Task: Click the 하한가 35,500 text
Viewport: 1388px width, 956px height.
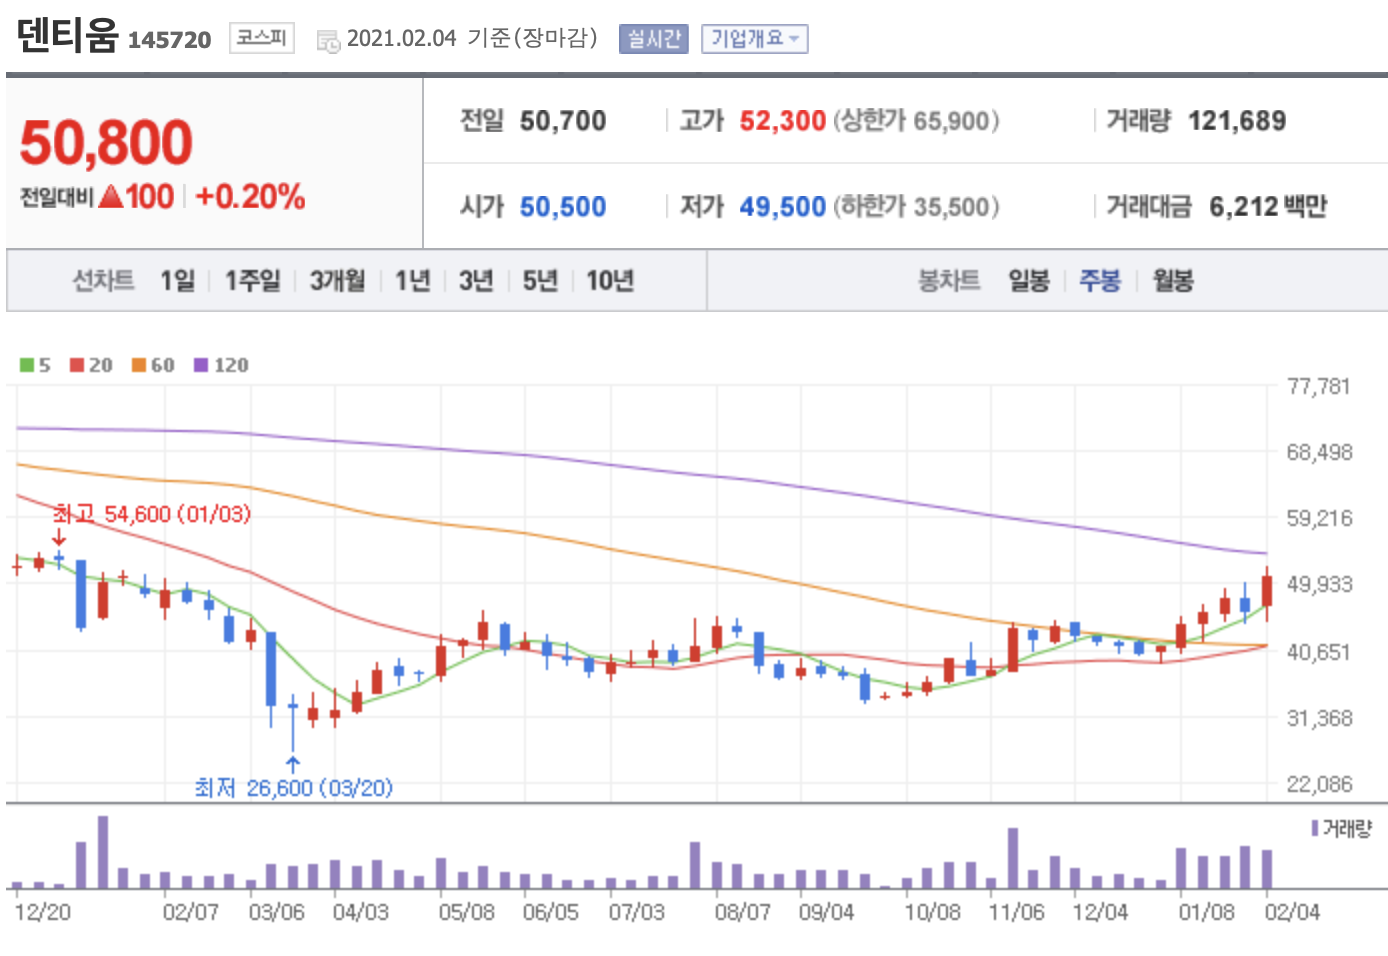Action: [916, 207]
